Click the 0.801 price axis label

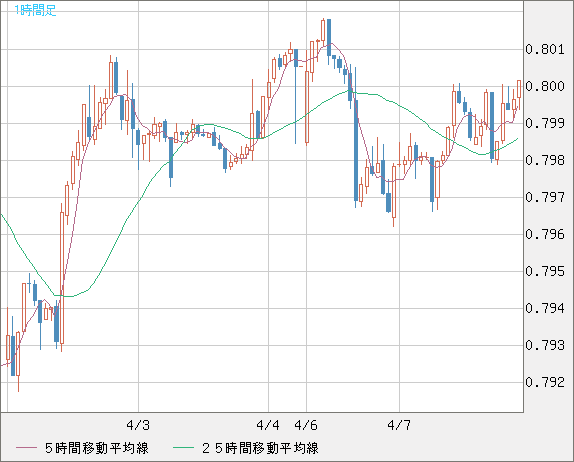coord(545,49)
